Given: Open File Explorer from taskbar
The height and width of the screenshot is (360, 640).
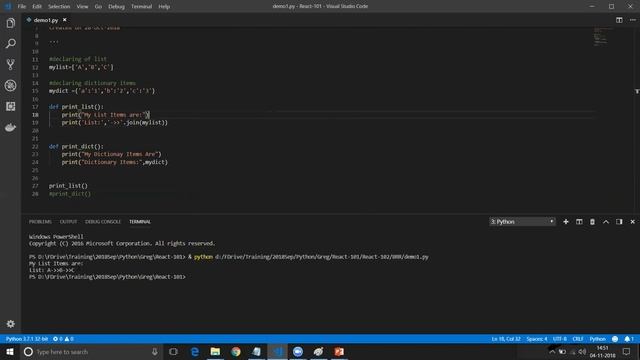Looking at the screenshot, I should pyautogui.click(x=215, y=351).
